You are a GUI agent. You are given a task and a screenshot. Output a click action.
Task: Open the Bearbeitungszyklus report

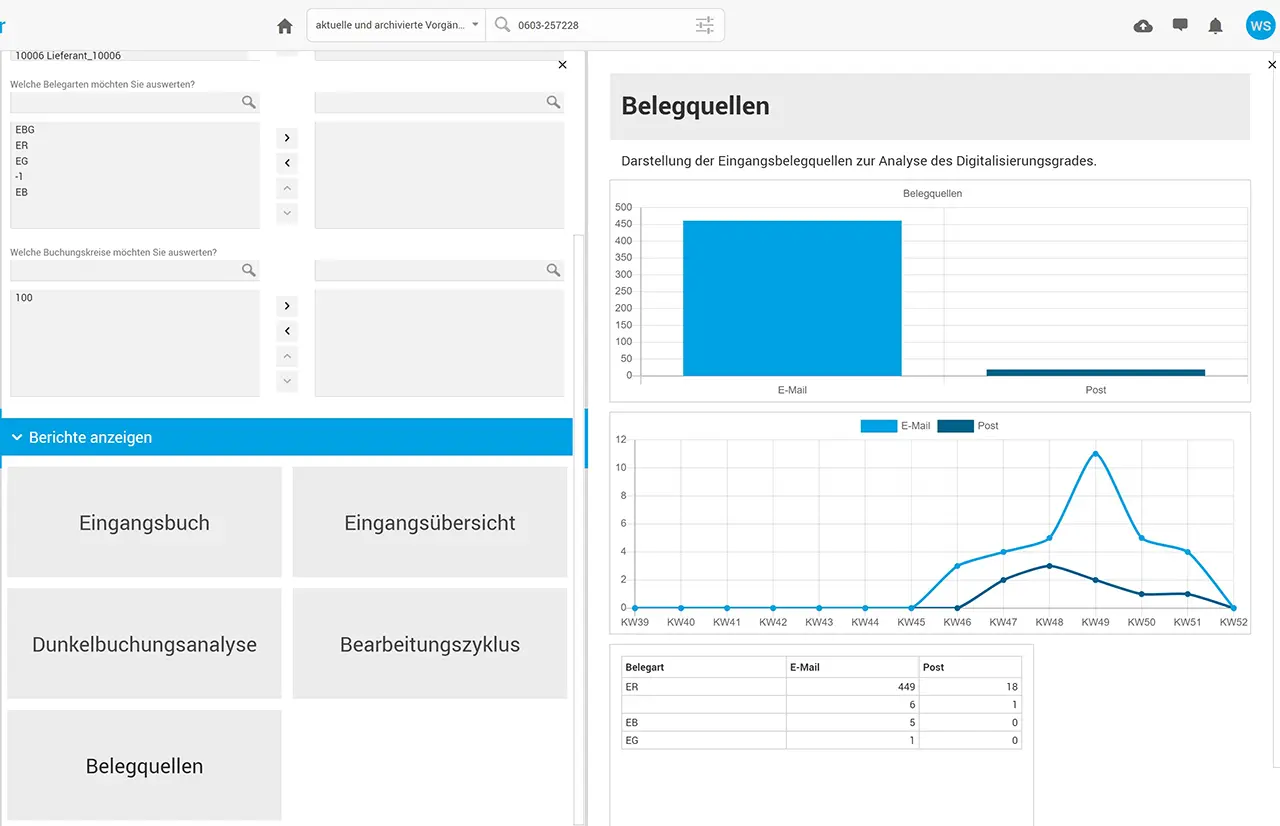tap(430, 645)
